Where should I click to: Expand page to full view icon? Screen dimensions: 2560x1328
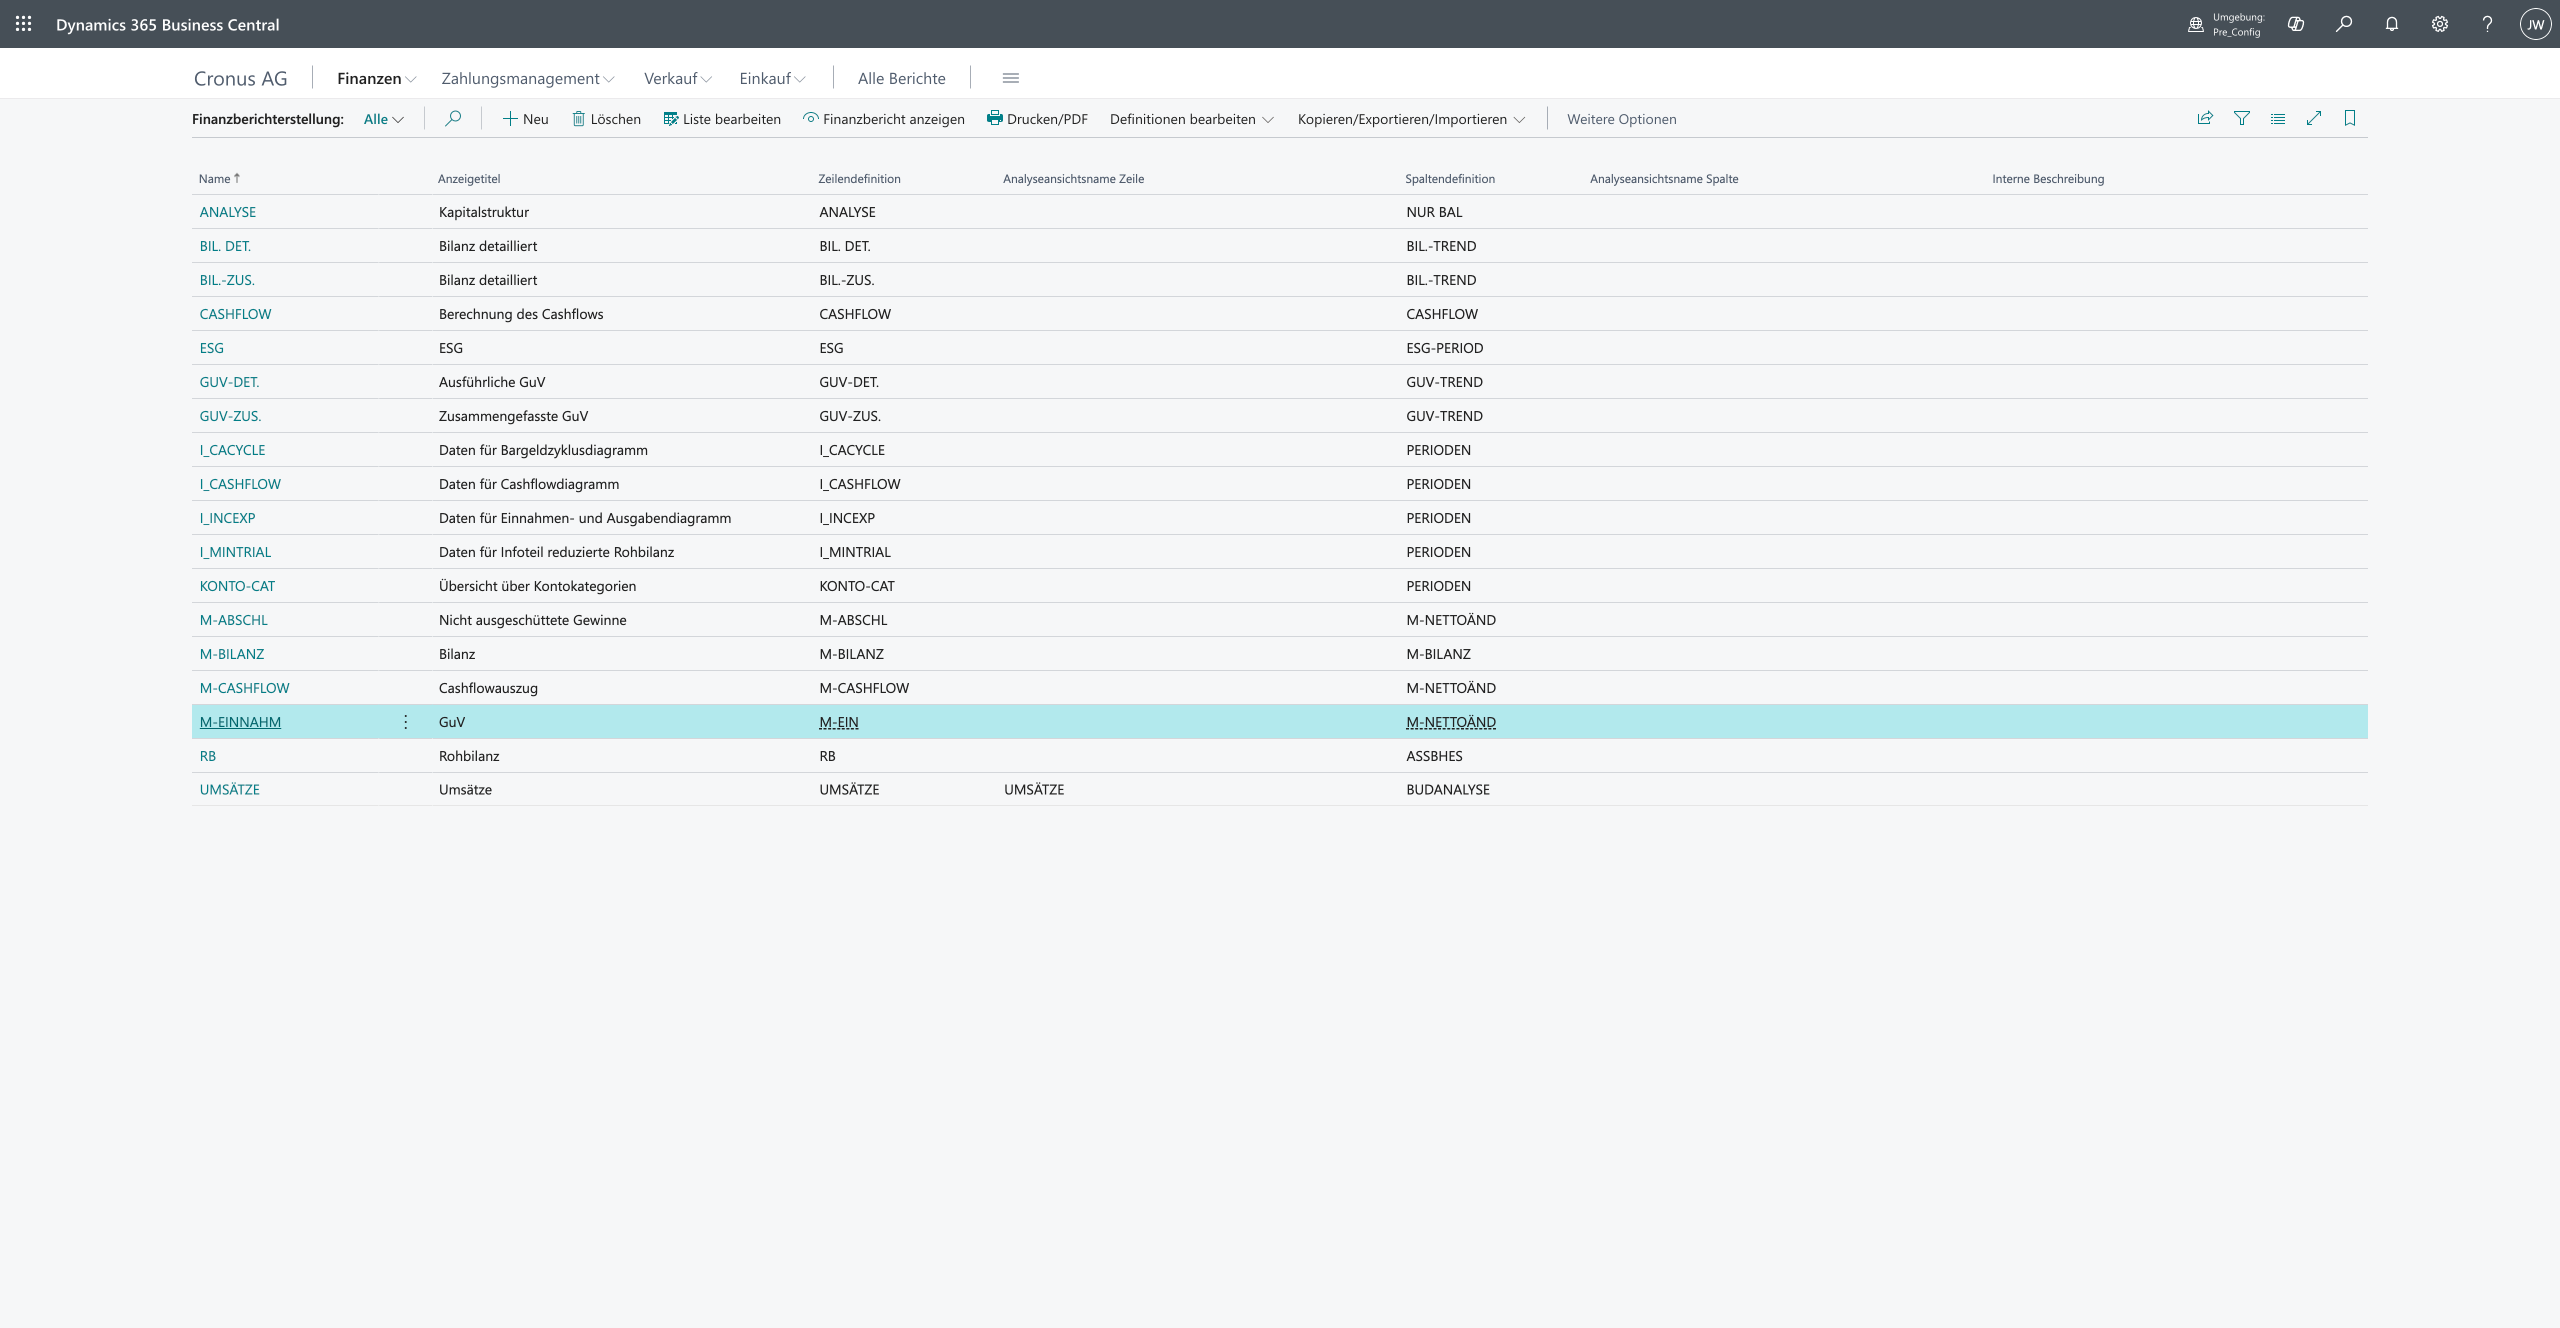[x=2314, y=118]
